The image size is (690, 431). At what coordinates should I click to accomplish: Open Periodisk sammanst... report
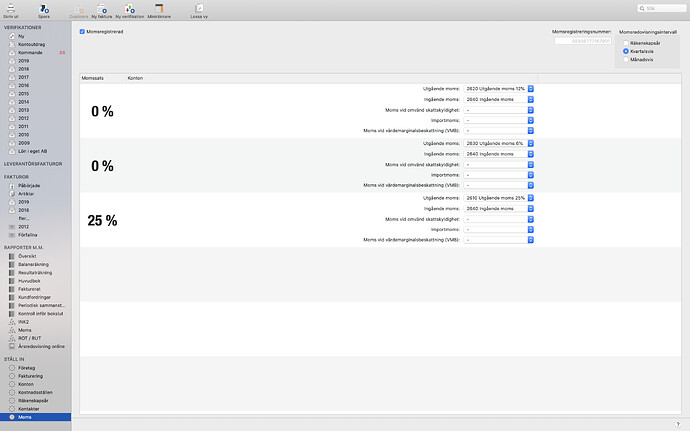41,306
